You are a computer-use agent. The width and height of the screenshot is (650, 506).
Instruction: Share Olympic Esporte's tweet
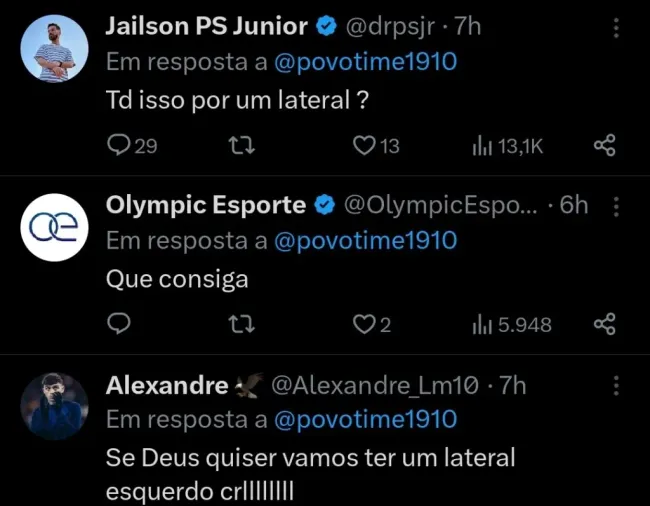[604, 324]
